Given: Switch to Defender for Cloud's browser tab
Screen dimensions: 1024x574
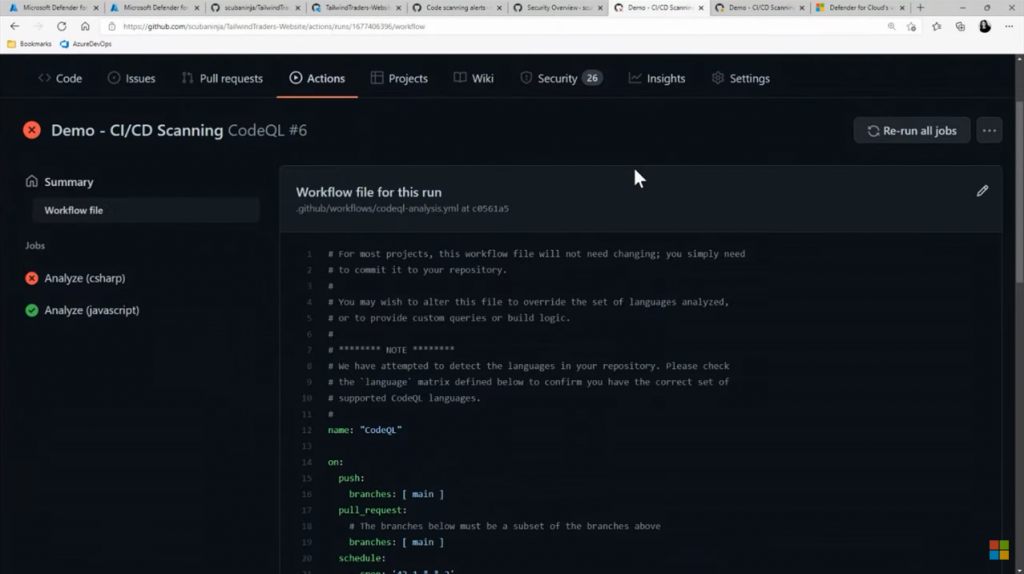Looking at the screenshot, I should 859,8.
